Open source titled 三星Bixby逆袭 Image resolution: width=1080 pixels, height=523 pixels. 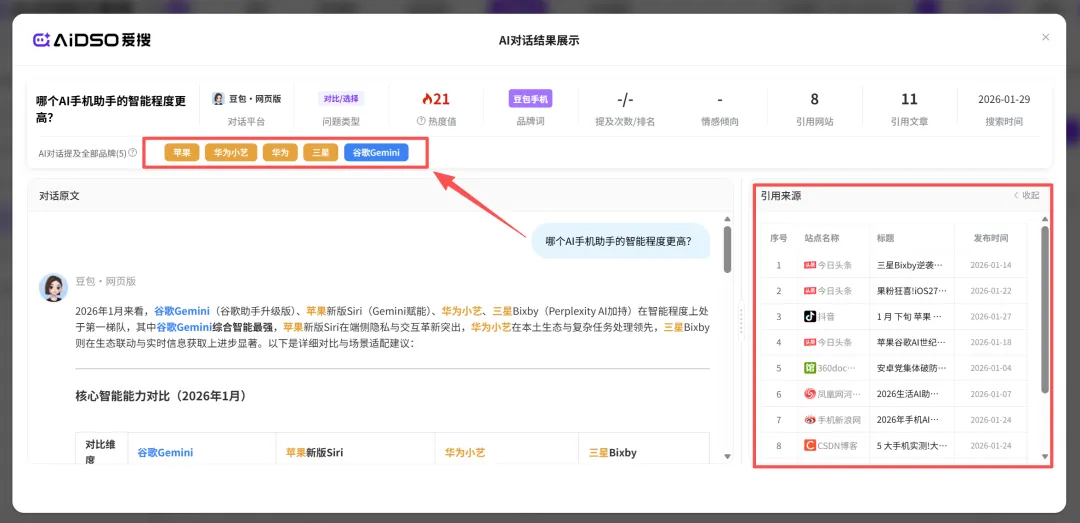click(909, 265)
